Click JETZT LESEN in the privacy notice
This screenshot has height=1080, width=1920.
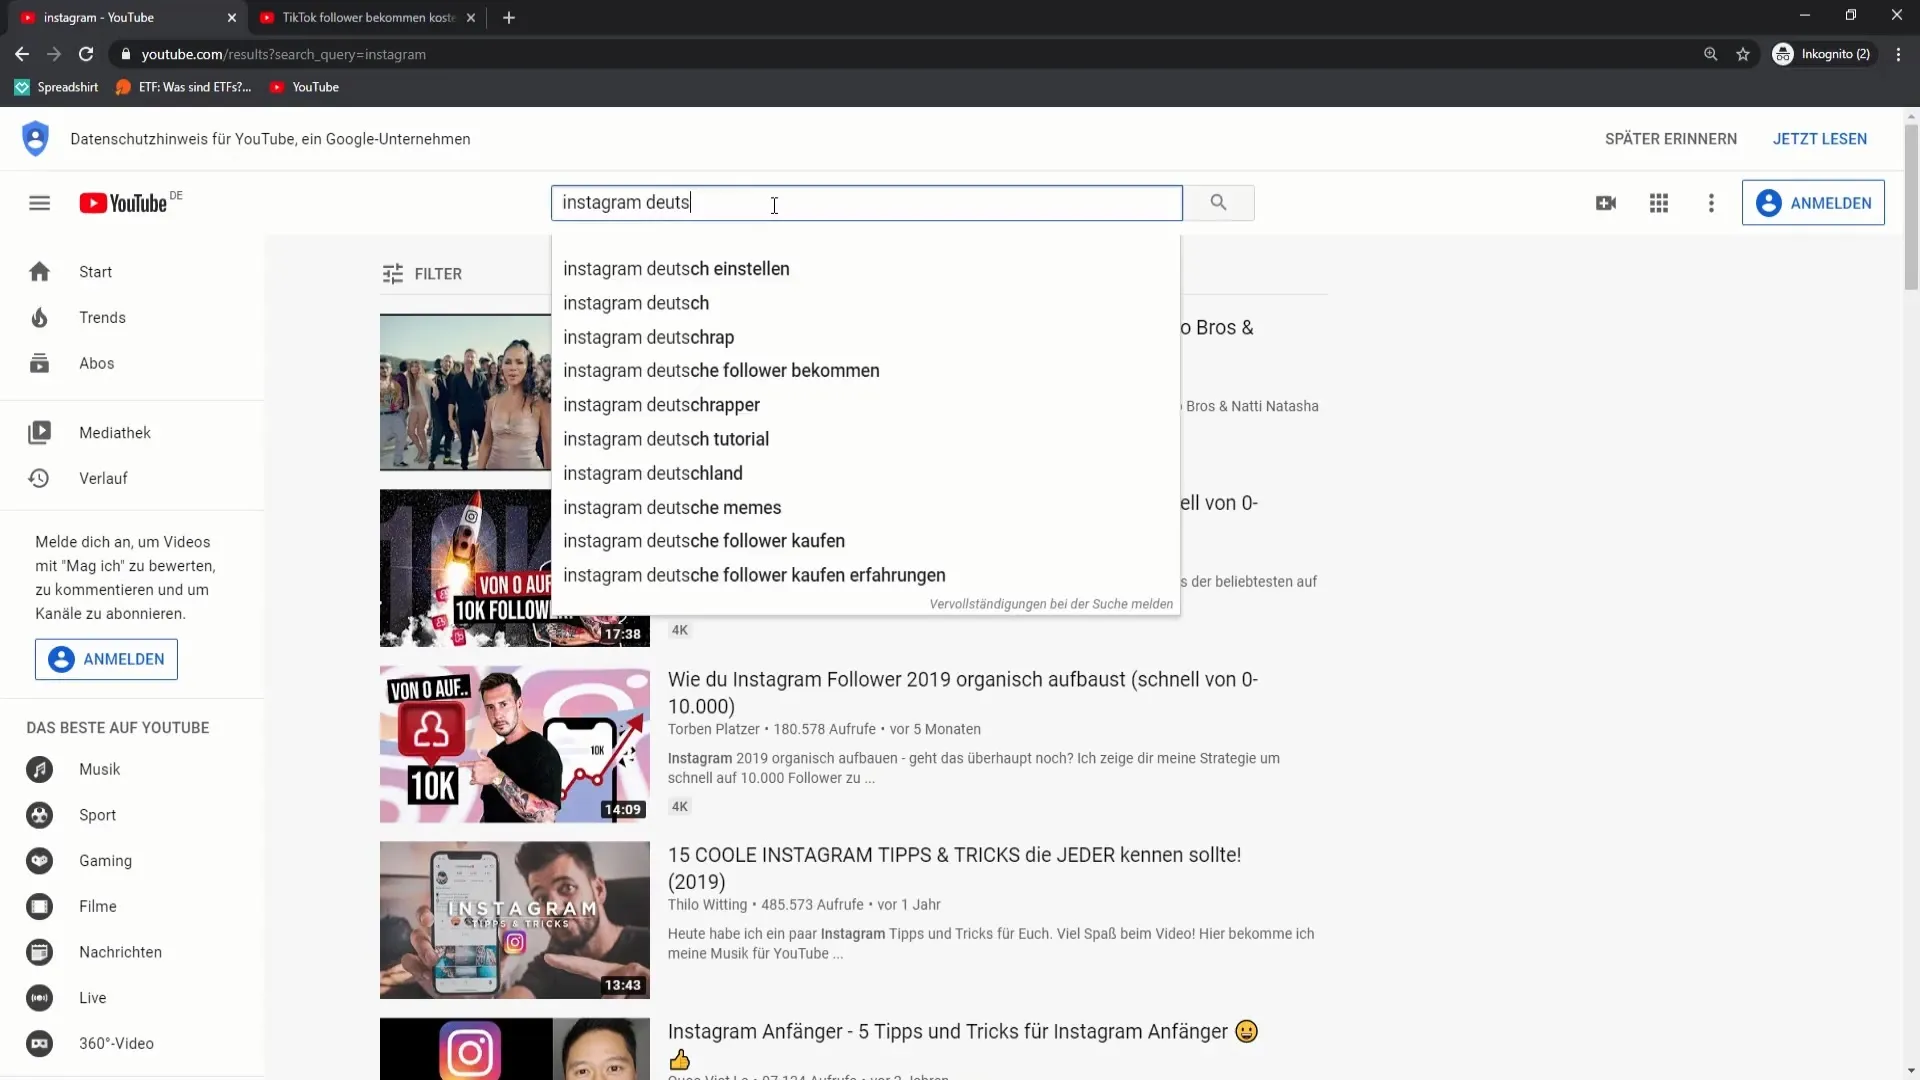[1819, 139]
